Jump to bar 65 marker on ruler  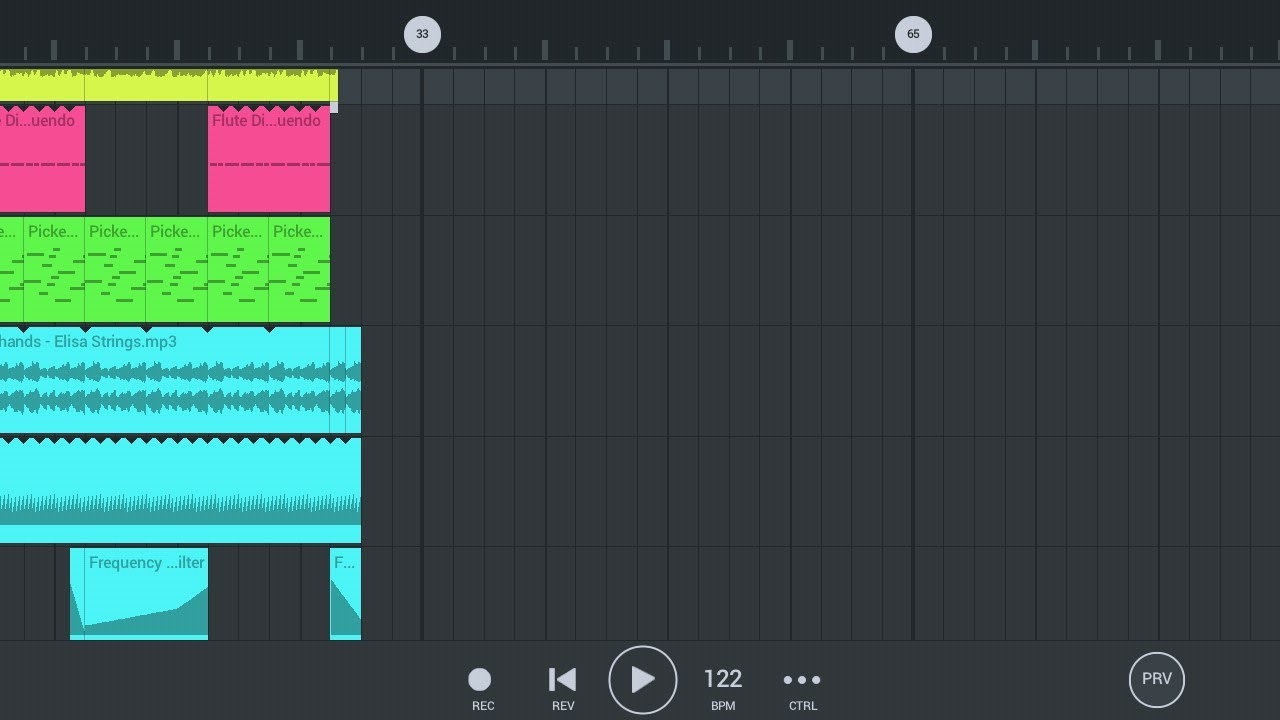coord(913,34)
